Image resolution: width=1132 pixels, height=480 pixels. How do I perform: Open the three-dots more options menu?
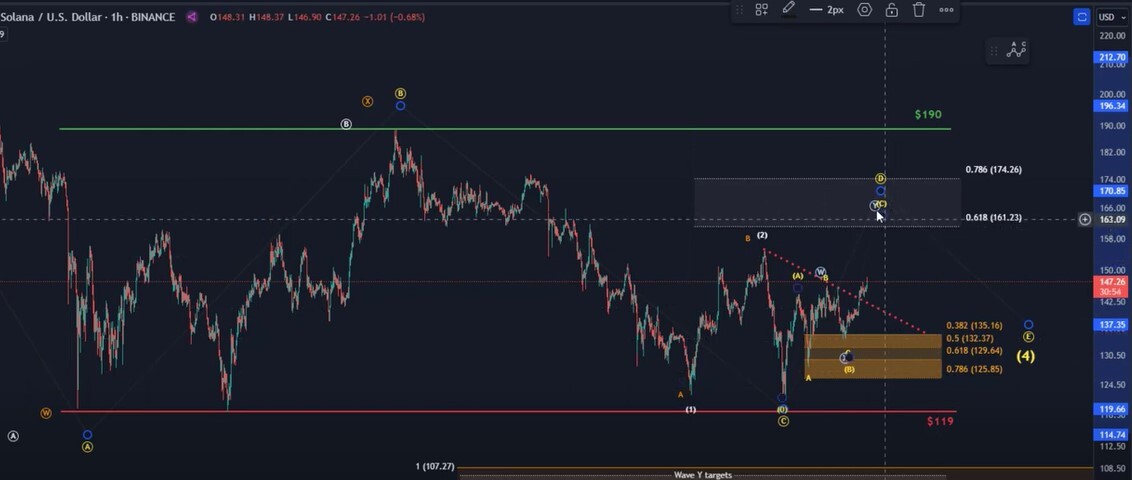(x=946, y=9)
